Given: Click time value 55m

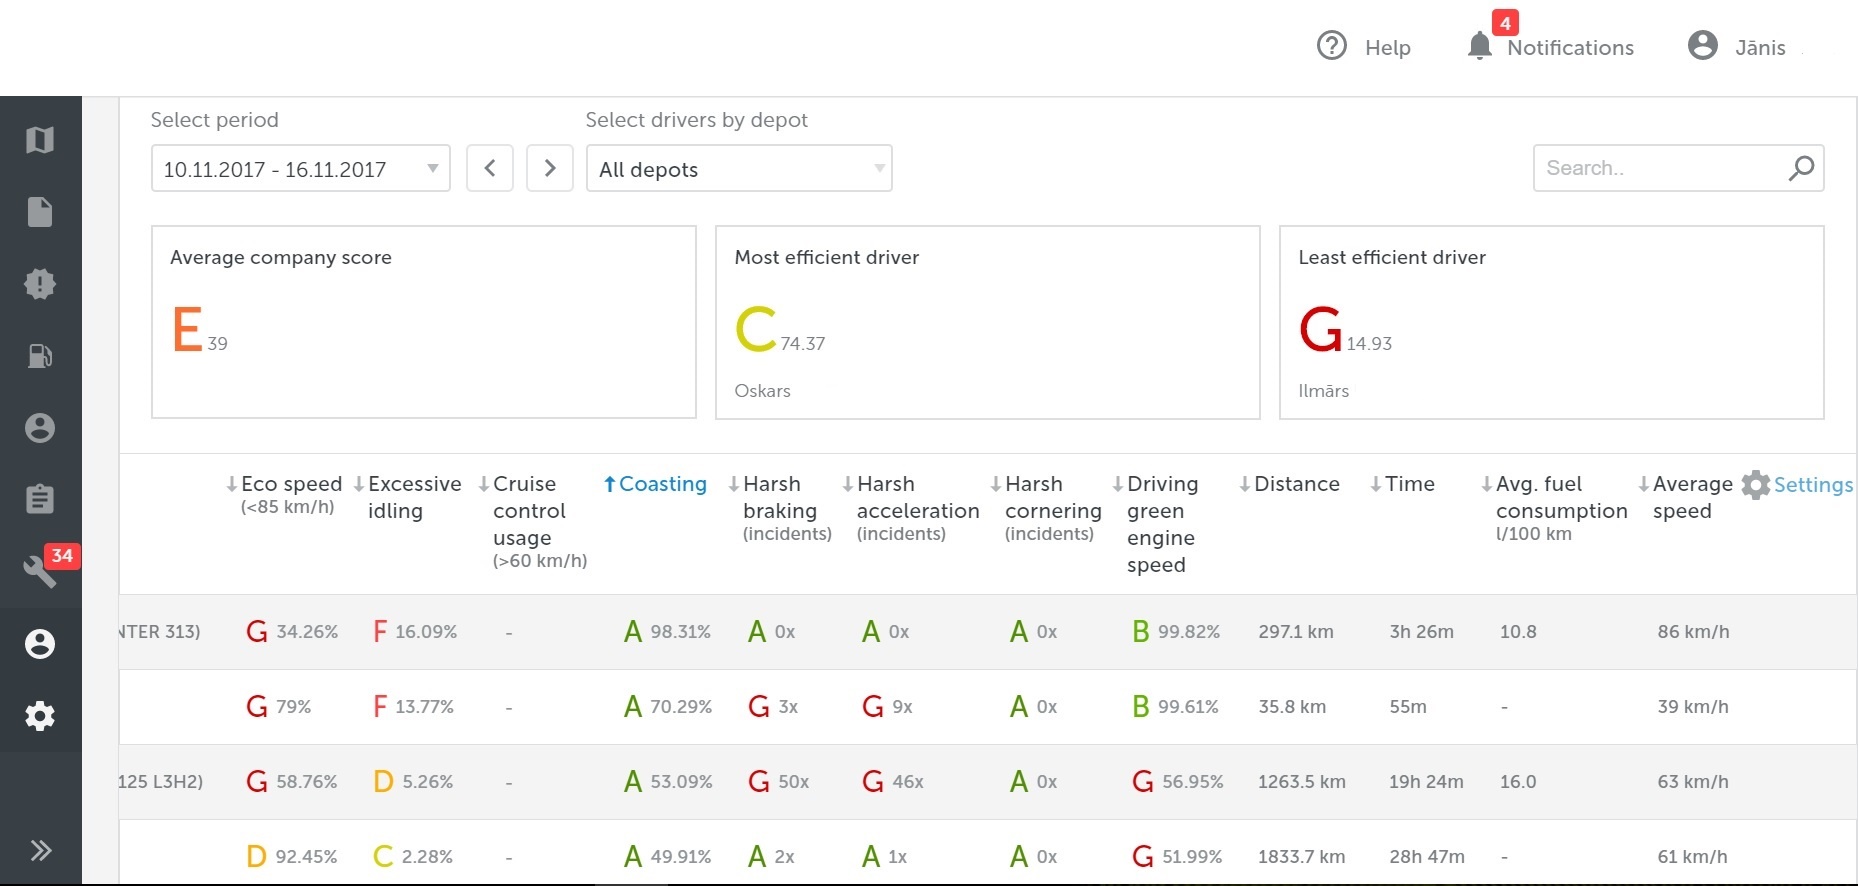Looking at the screenshot, I should coord(1407,707).
